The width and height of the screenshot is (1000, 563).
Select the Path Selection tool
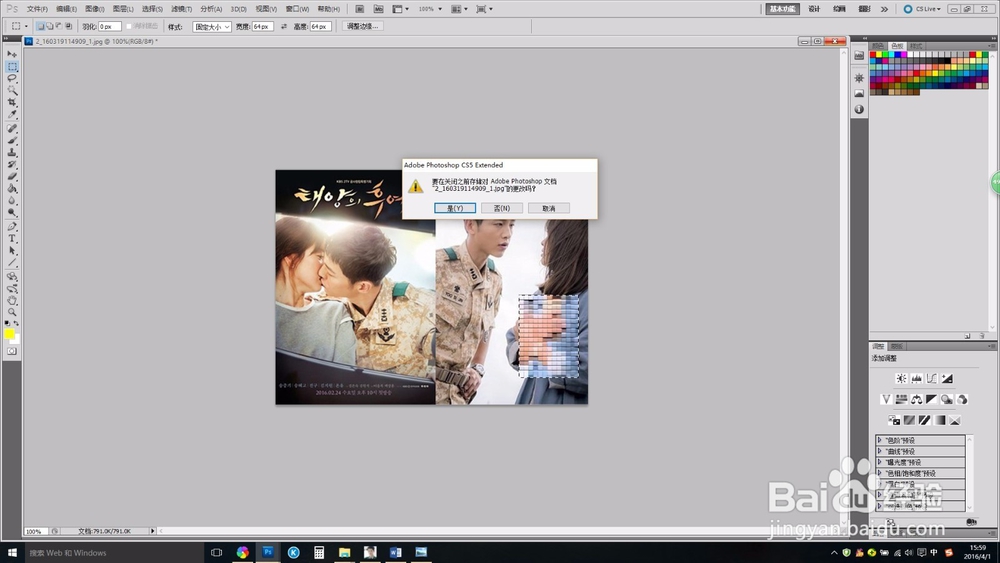[12, 251]
